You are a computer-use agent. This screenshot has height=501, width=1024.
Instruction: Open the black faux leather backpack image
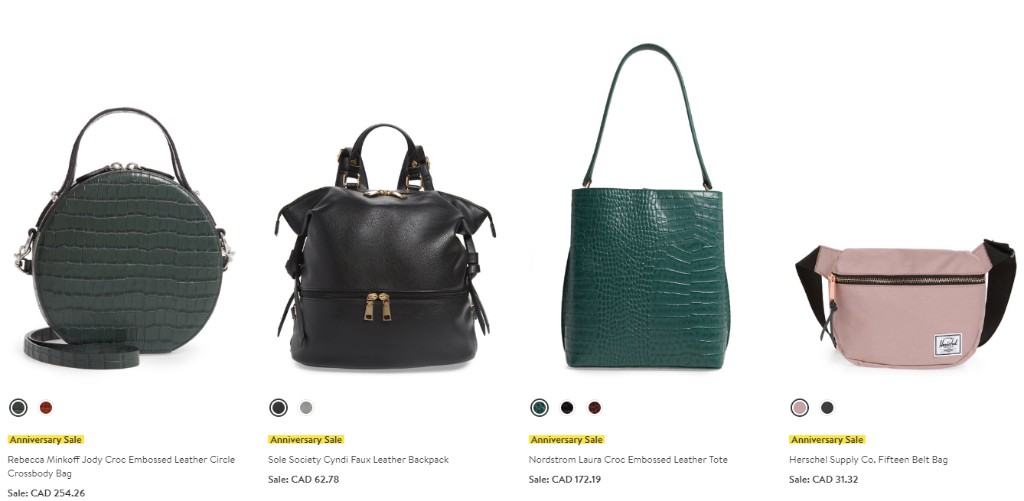click(x=385, y=246)
